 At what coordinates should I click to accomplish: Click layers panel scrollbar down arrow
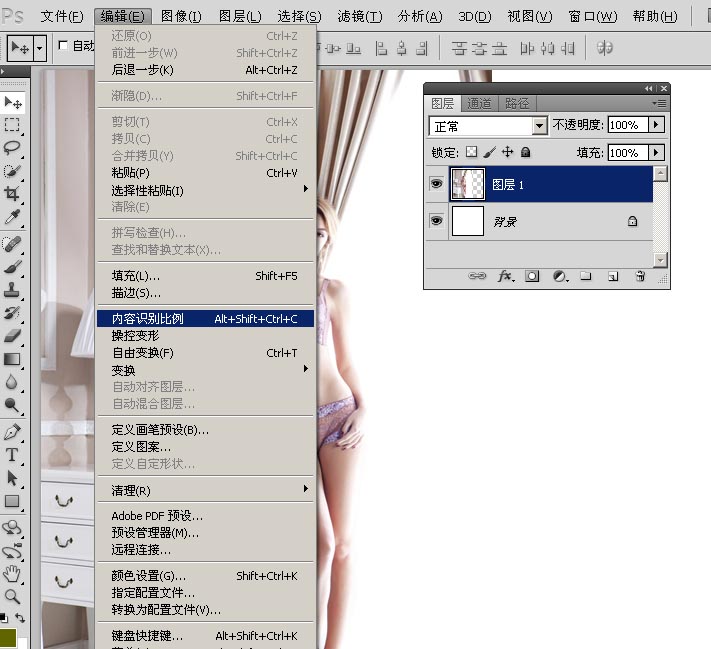point(660,260)
